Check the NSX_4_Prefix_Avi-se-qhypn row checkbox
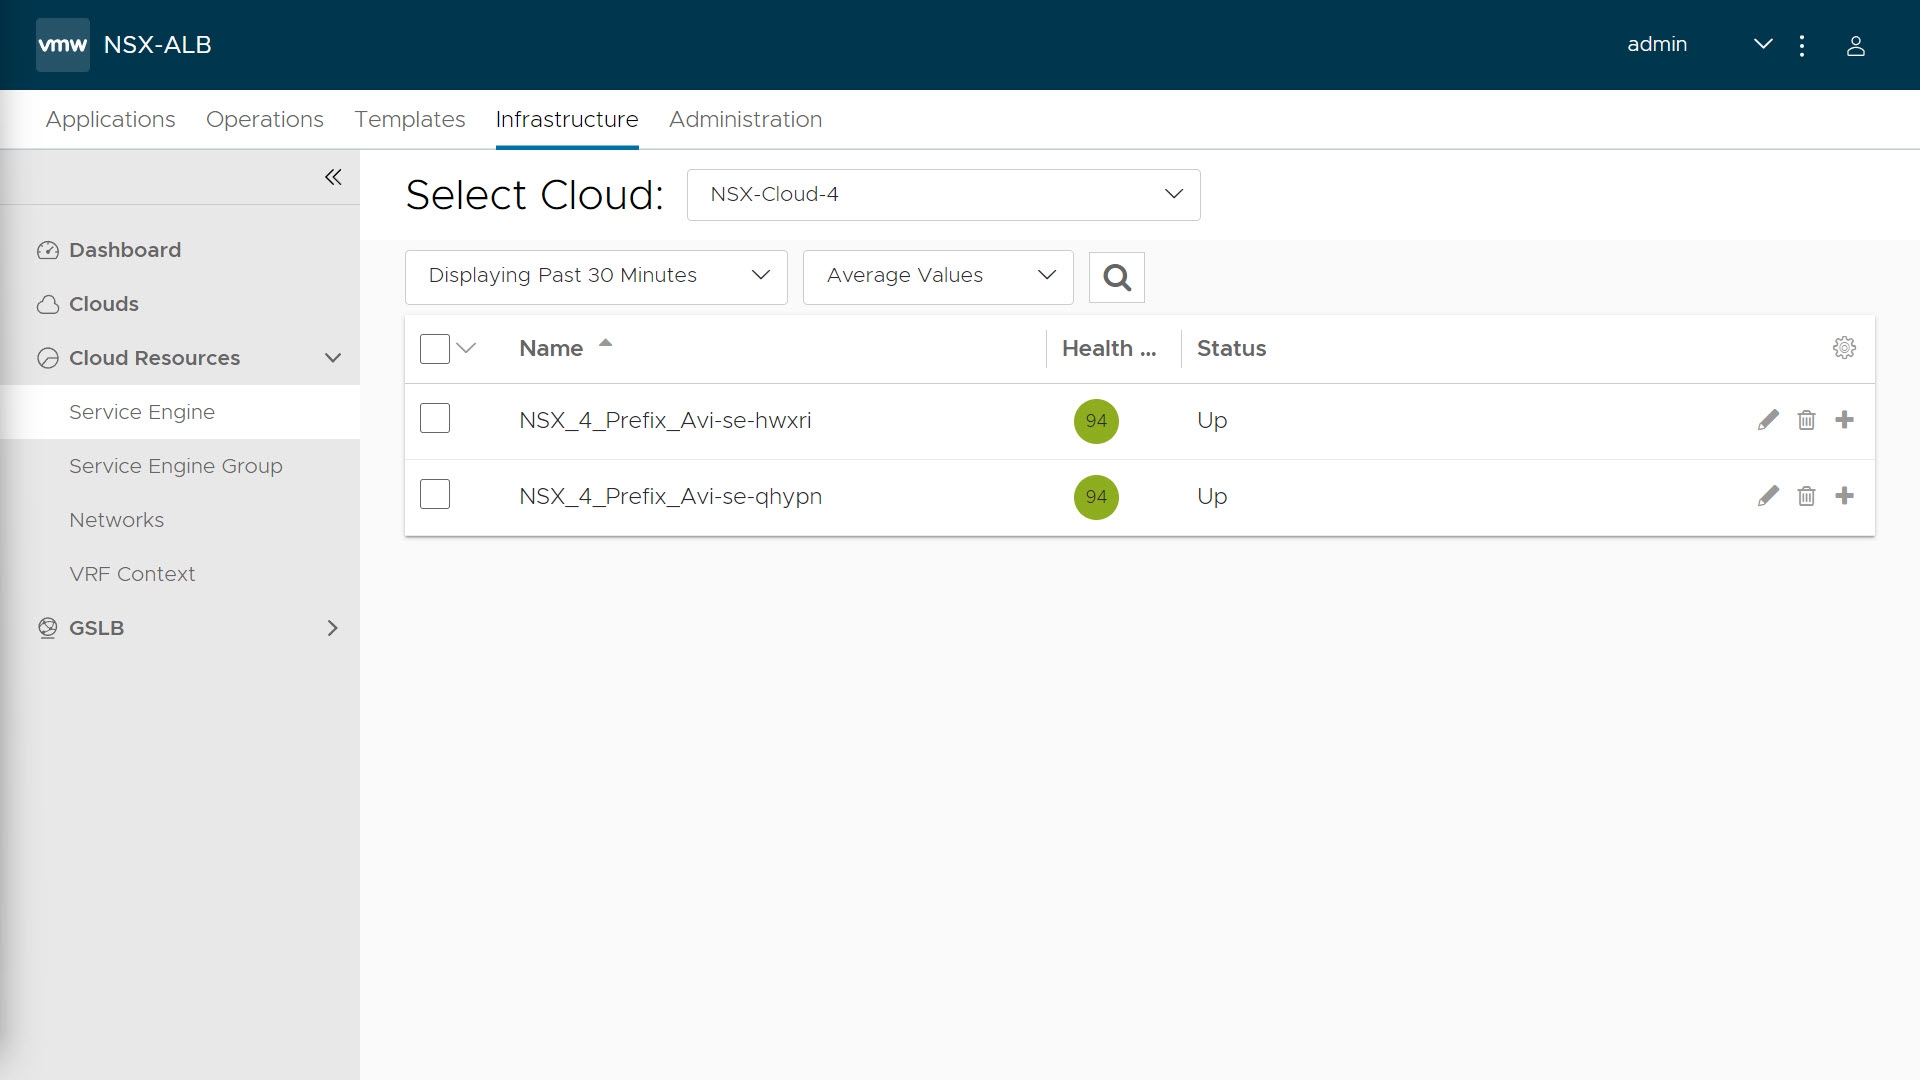Screen dimensions: 1920x1080 pos(435,494)
